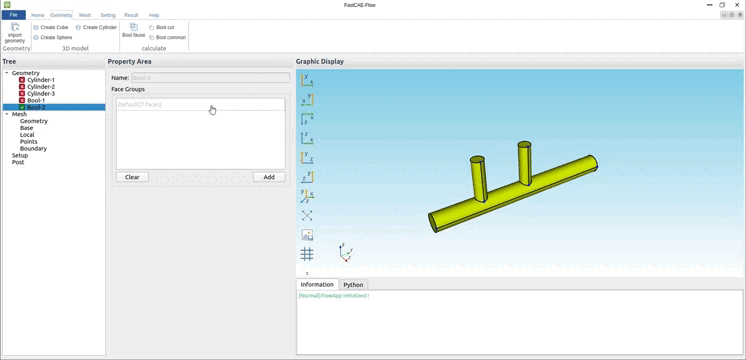Select Bool-1 in the tree
The width and height of the screenshot is (746, 360).
(36, 101)
